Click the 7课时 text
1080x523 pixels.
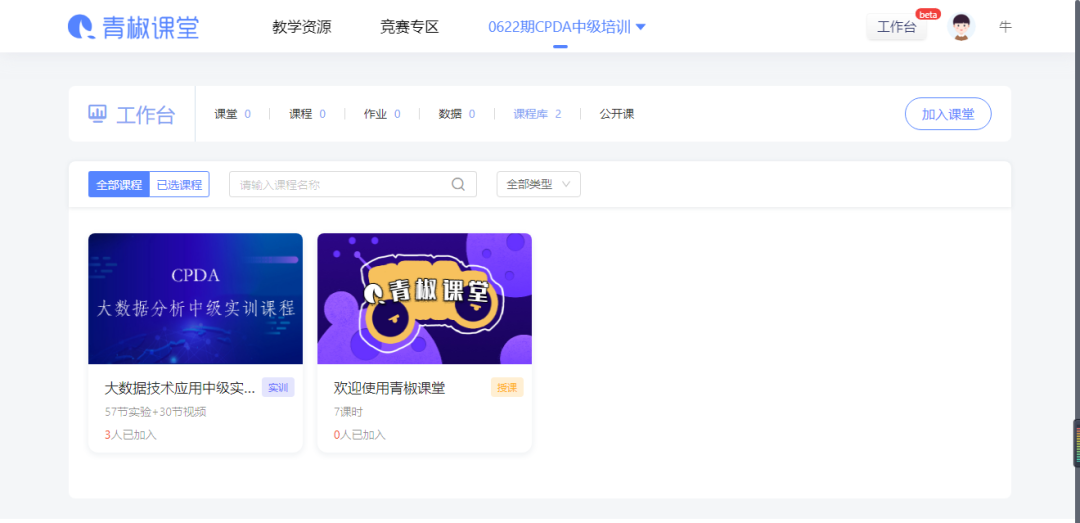tap(349, 412)
